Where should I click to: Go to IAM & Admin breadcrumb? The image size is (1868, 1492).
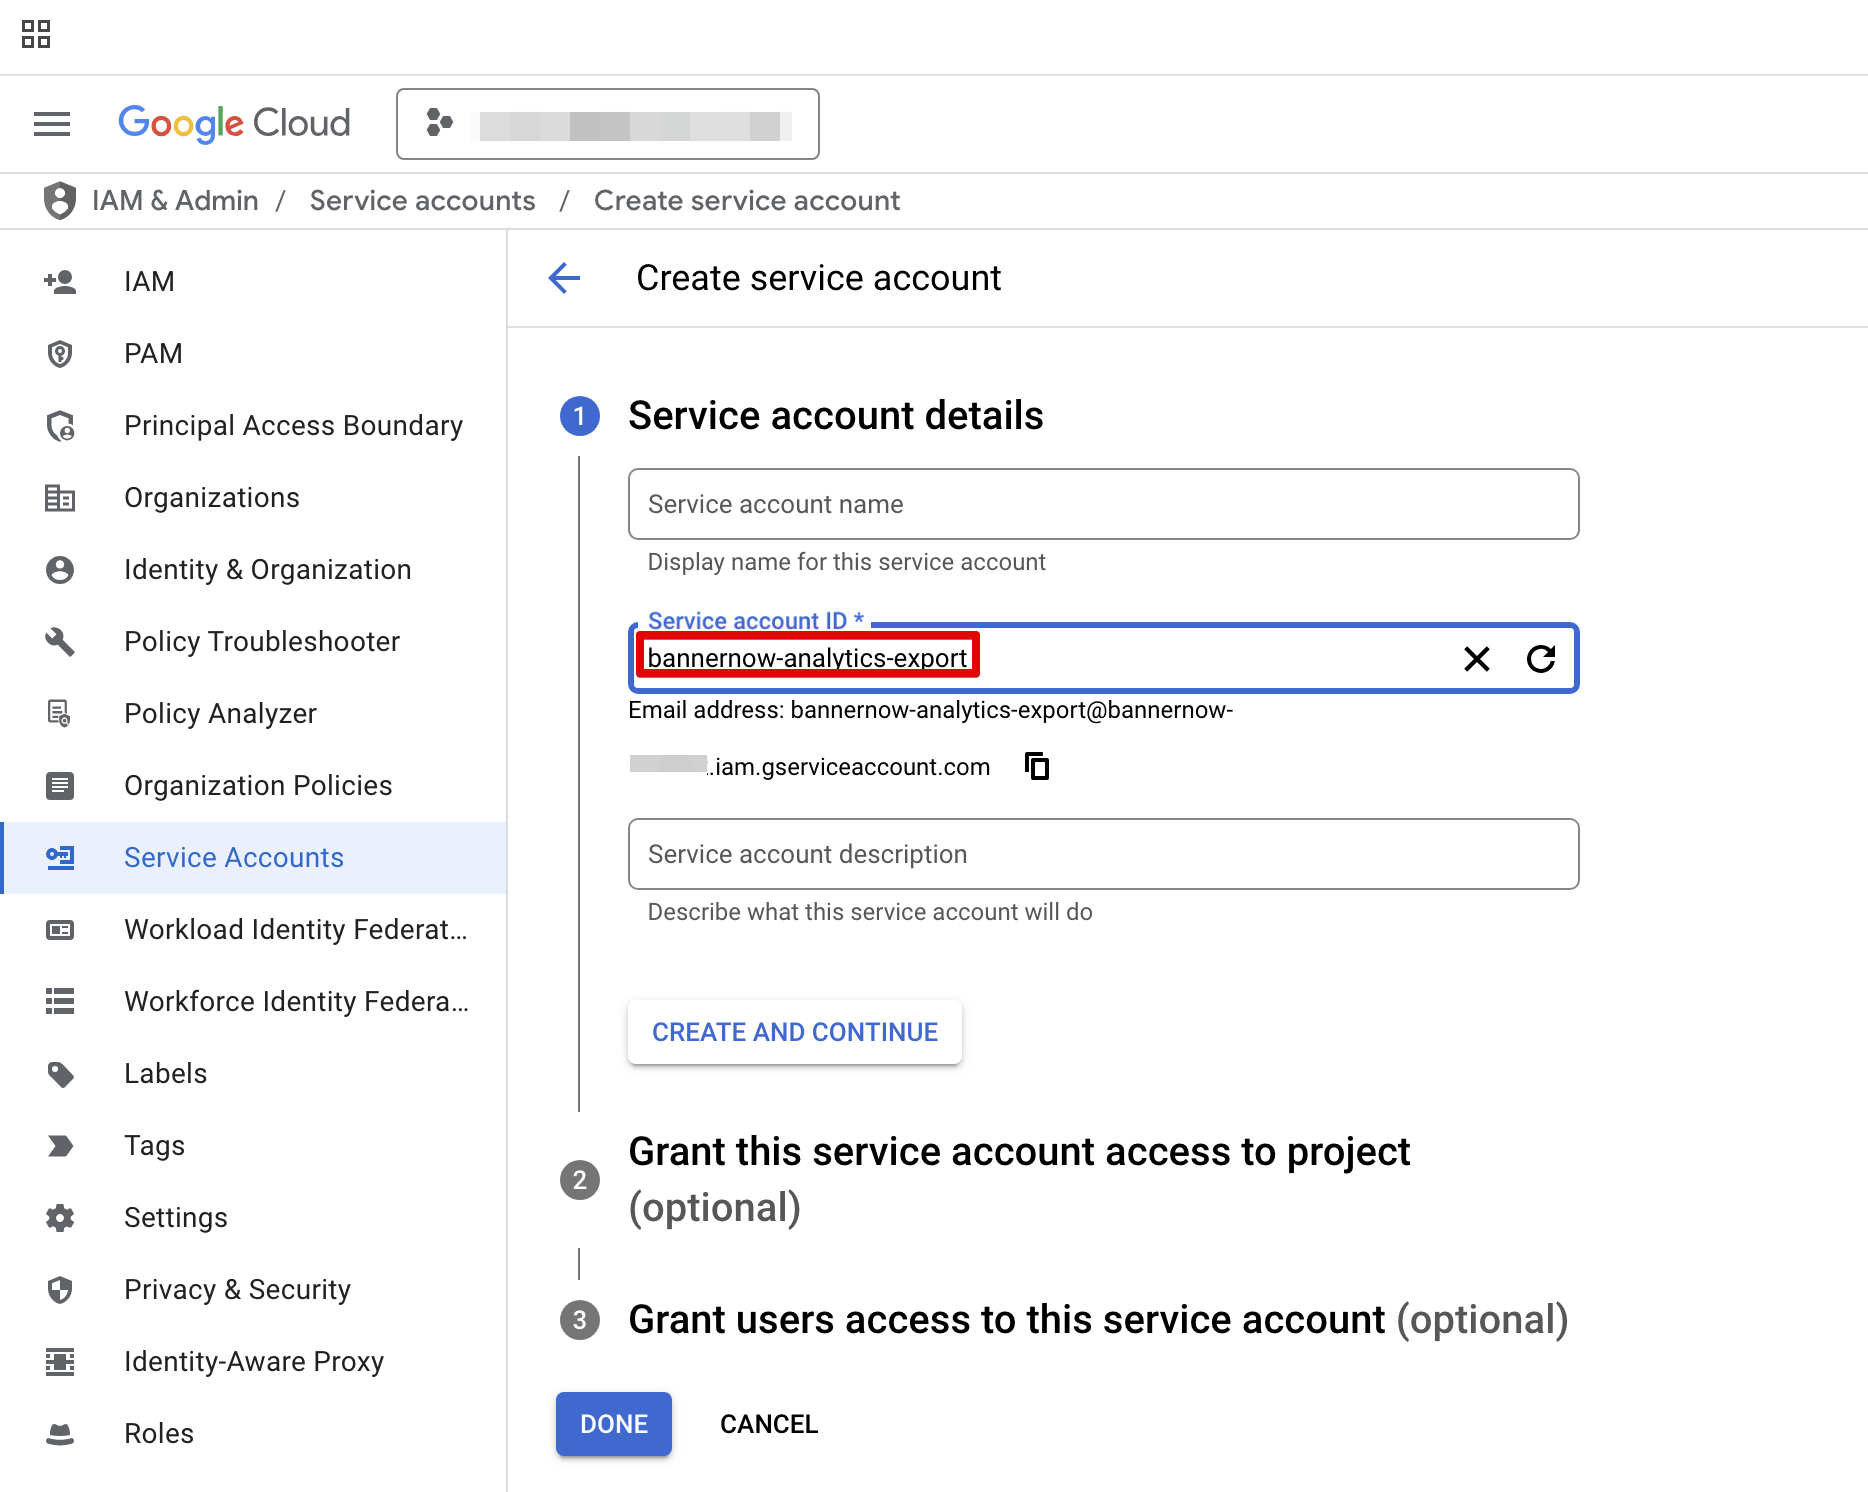[x=175, y=201]
